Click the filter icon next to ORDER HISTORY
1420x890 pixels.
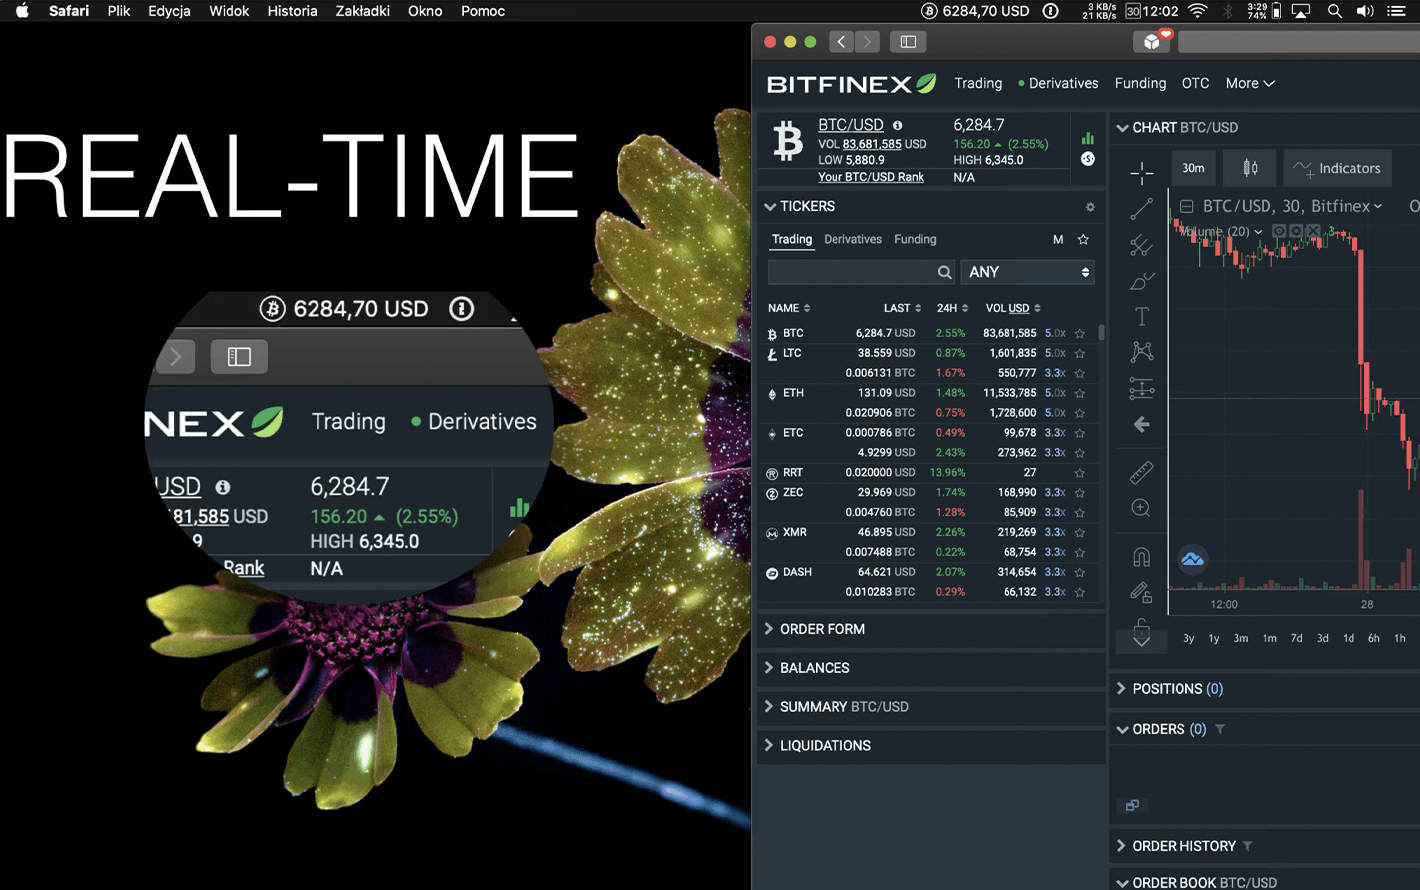1247,846
